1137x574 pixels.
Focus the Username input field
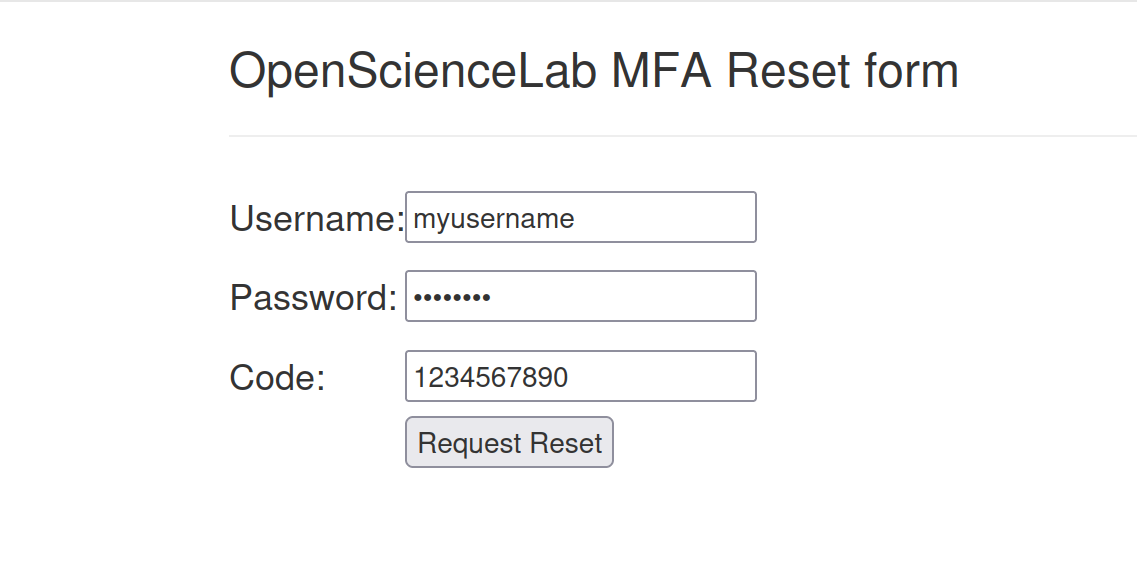click(x=580, y=217)
